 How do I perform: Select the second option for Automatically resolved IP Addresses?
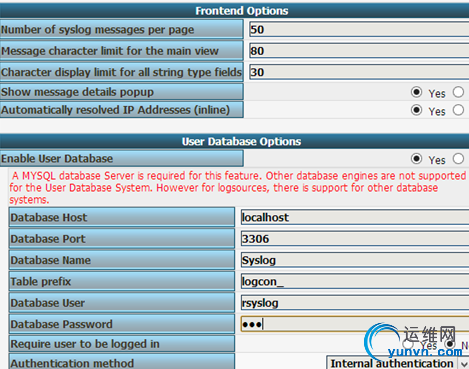(x=458, y=110)
